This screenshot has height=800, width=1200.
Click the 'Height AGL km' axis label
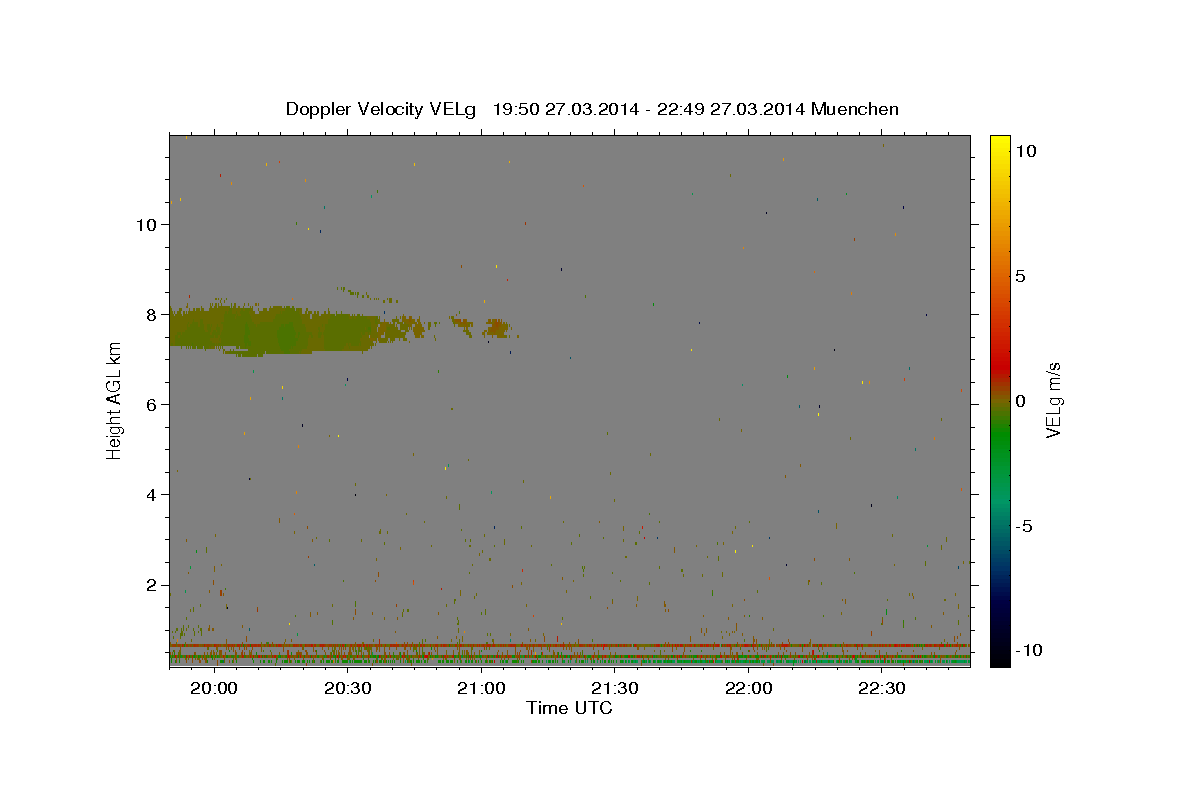coord(115,400)
